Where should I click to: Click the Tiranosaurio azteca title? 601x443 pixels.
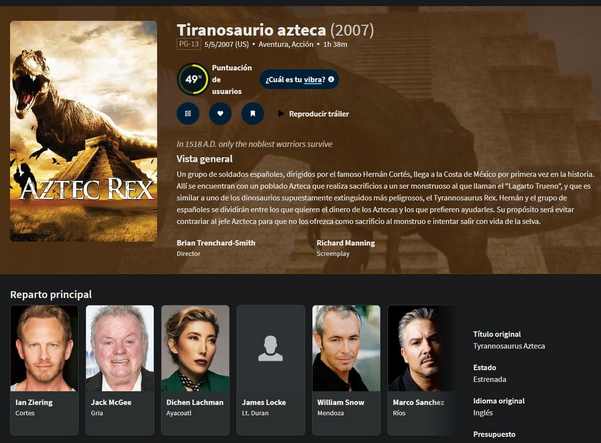tap(251, 30)
